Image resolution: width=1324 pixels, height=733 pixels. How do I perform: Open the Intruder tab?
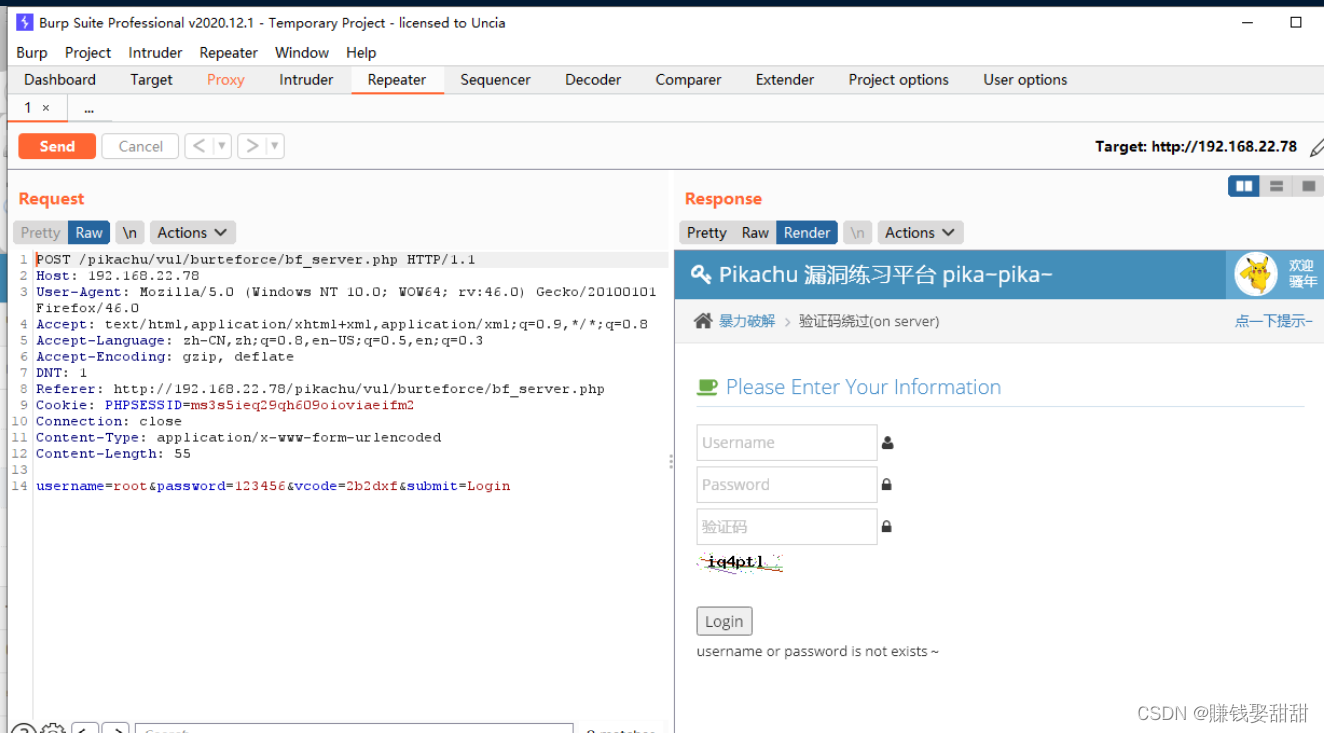click(306, 80)
